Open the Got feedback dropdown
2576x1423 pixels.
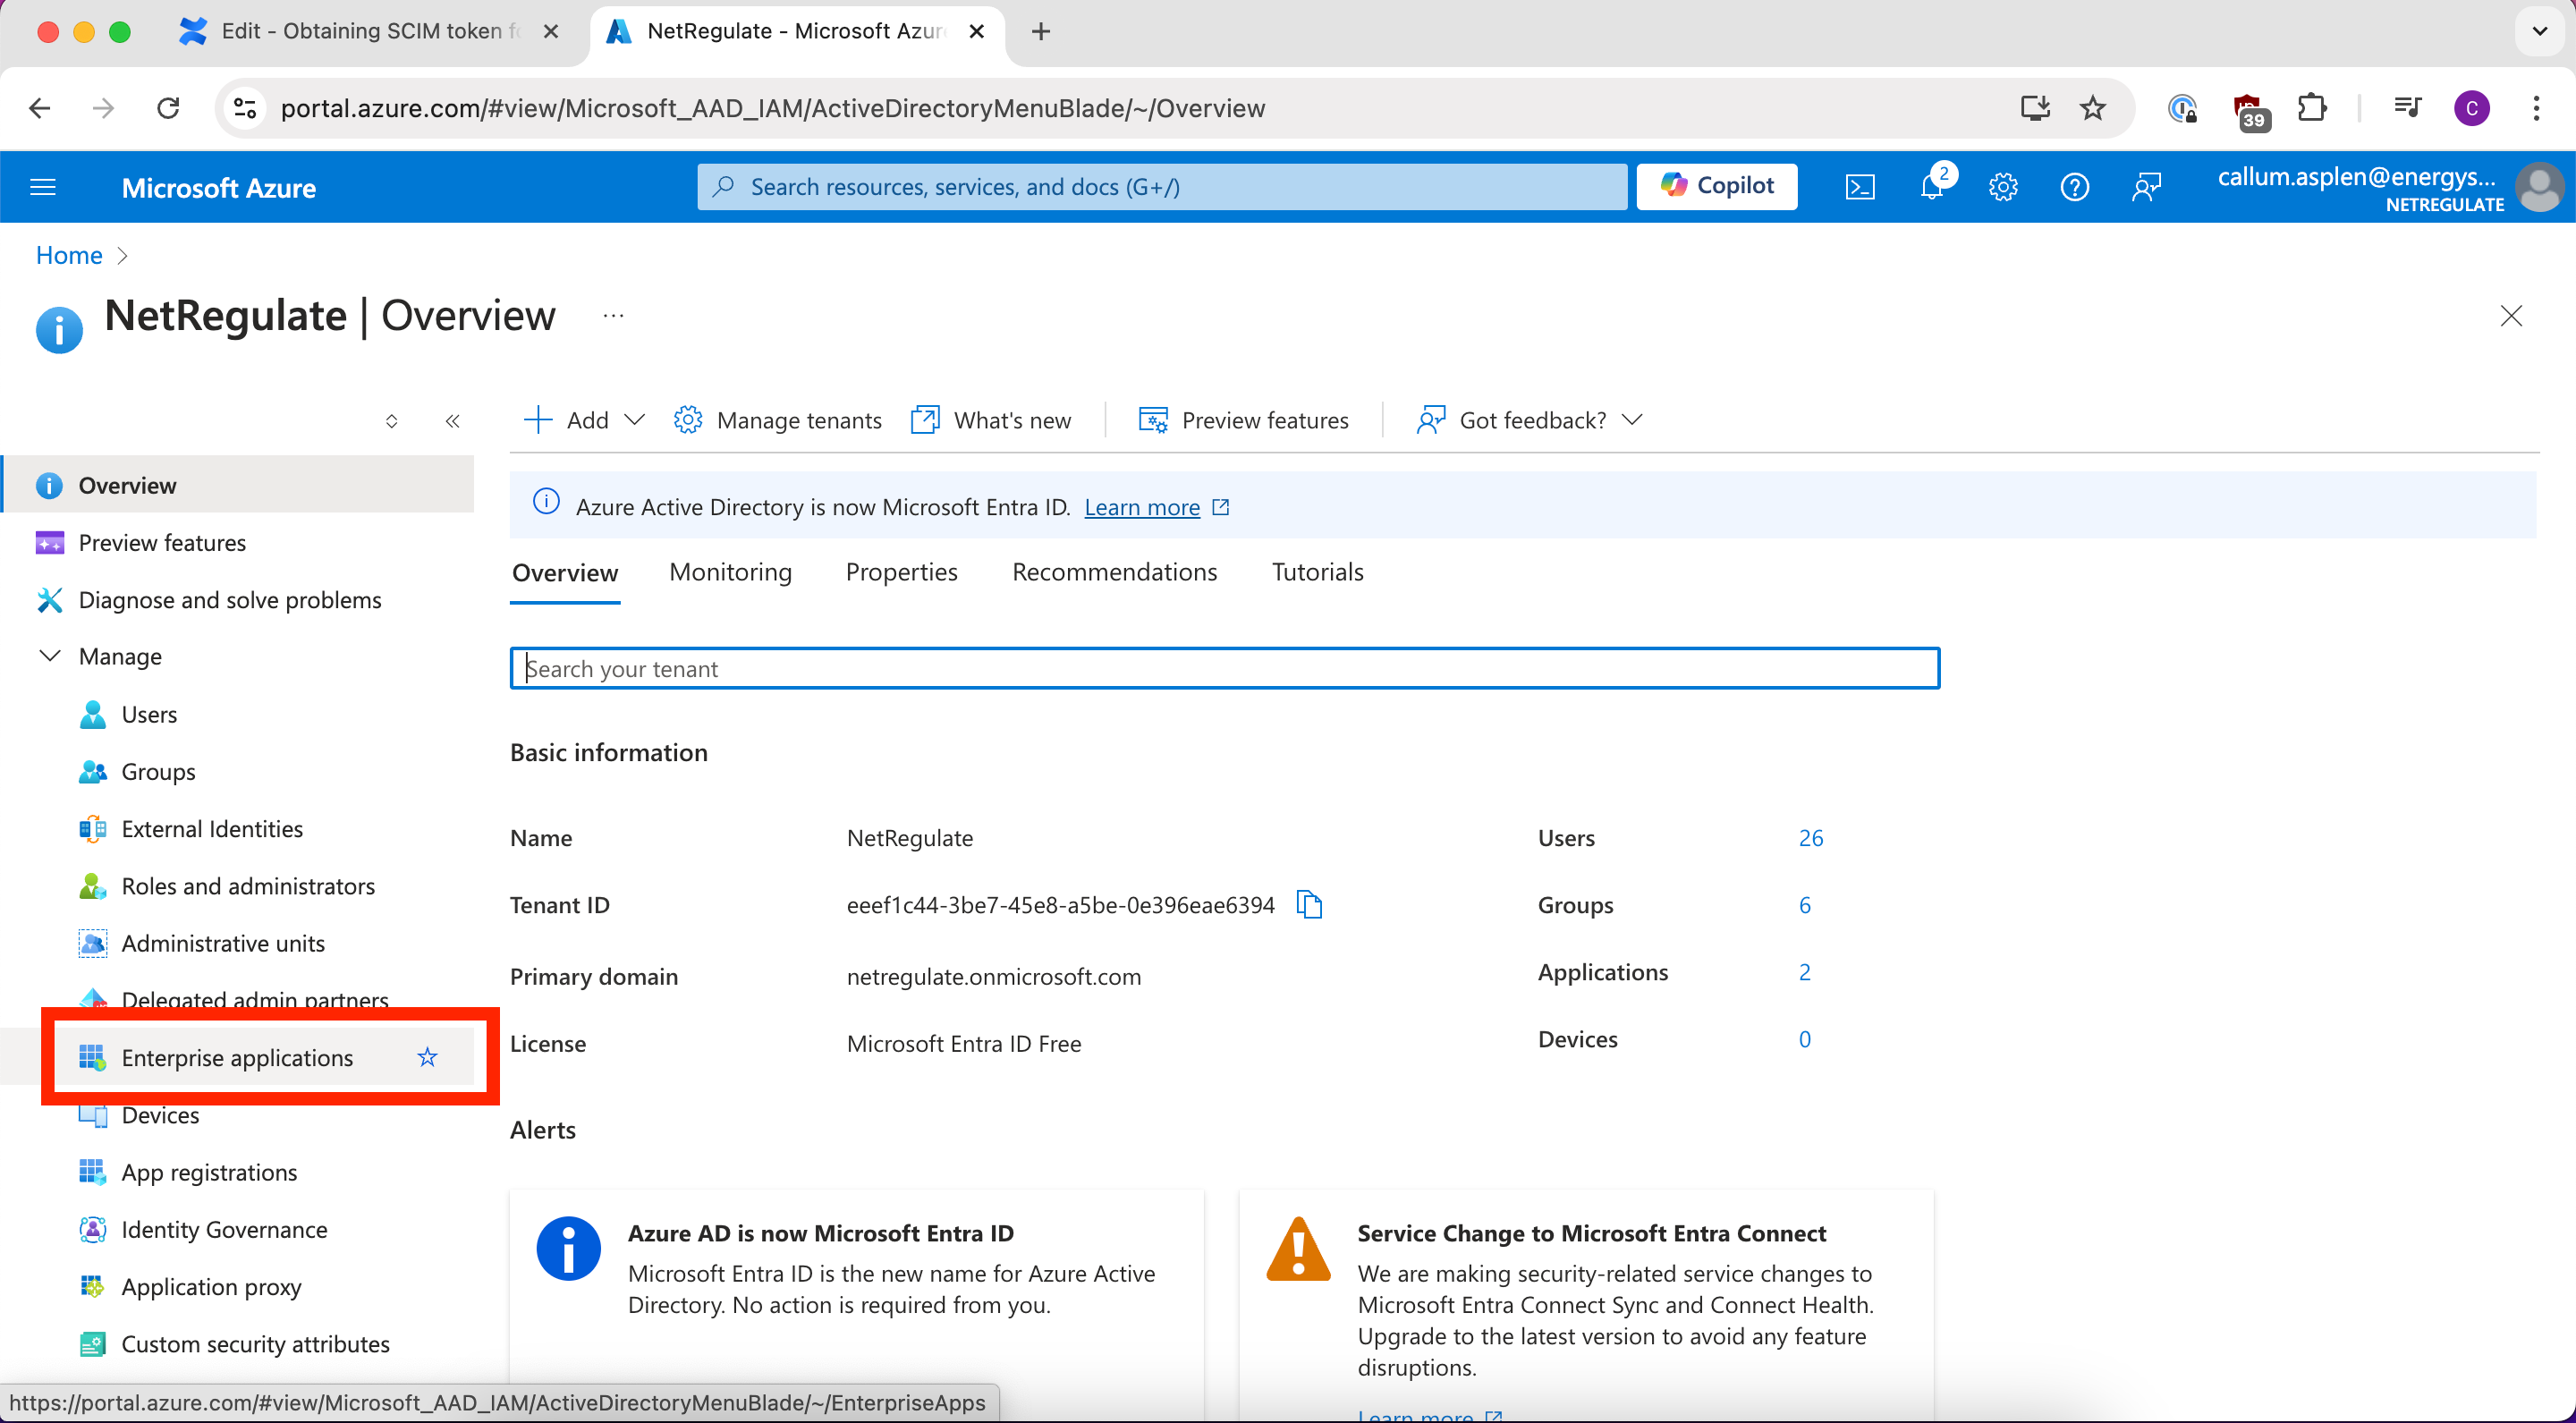point(1531,420)
